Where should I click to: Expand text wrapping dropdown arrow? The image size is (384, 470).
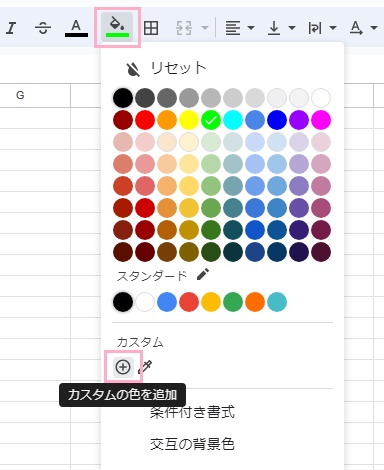pos(333,28)
